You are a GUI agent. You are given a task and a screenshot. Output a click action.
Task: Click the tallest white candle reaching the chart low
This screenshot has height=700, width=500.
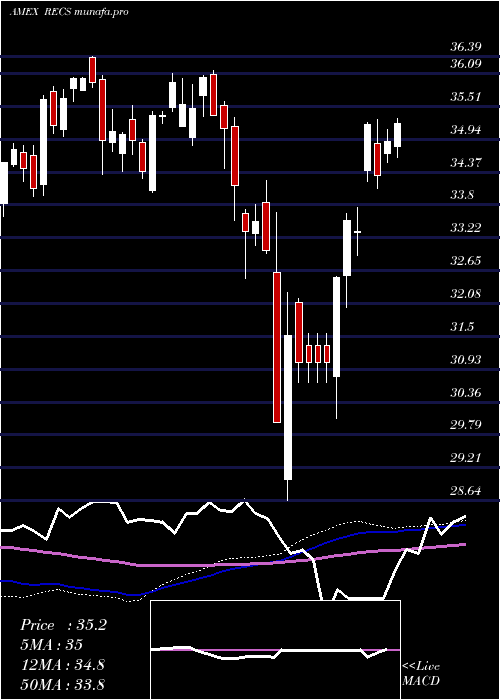point(288,407)
